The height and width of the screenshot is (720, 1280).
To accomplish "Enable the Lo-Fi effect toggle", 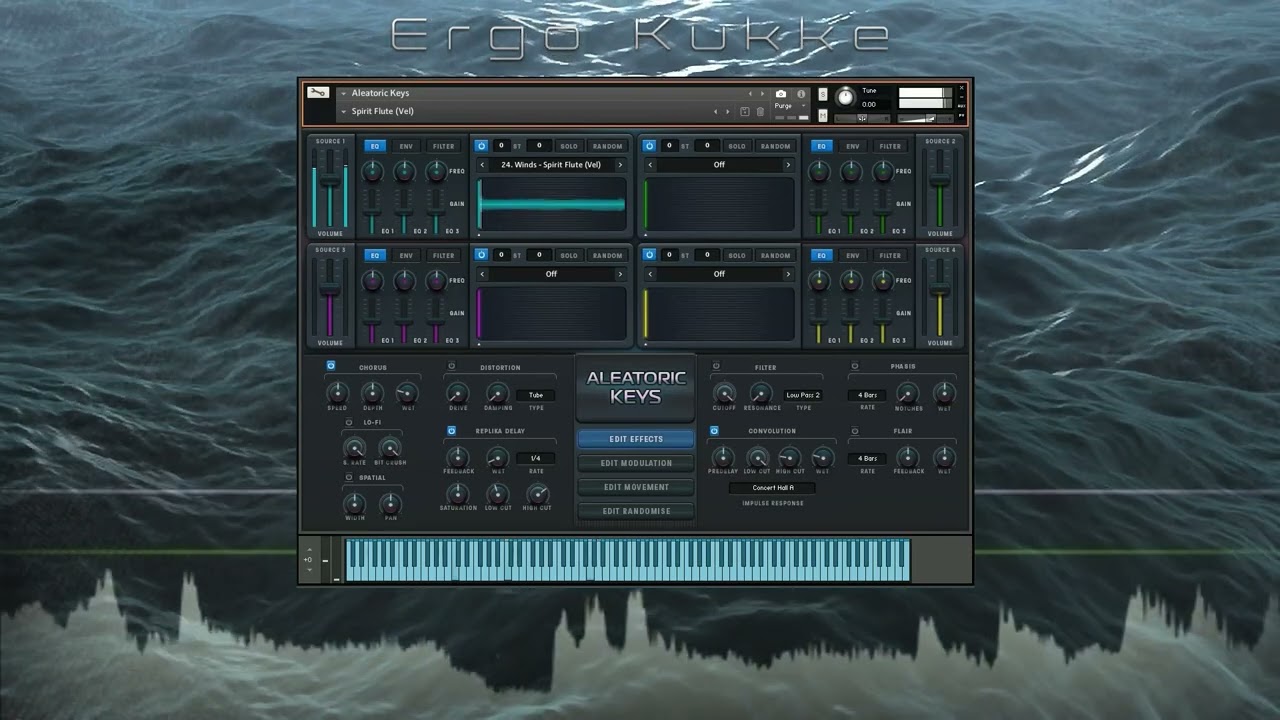I will pyautogui.click(x=349, y=422).
